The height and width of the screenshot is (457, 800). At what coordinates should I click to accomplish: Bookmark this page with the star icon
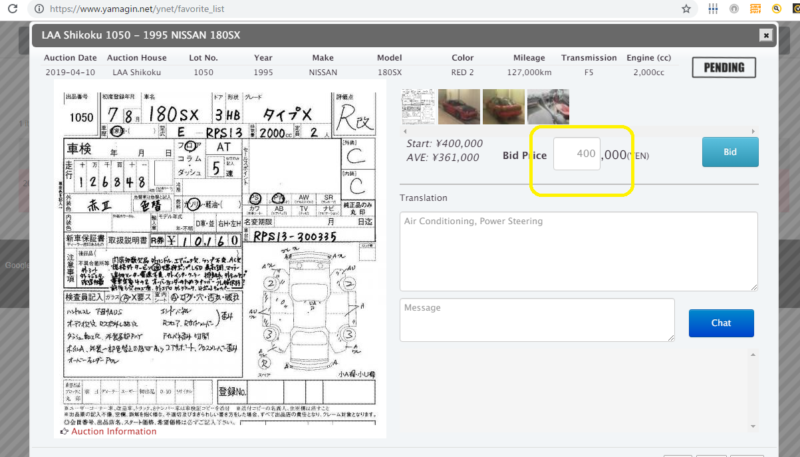tap(686, 9)
